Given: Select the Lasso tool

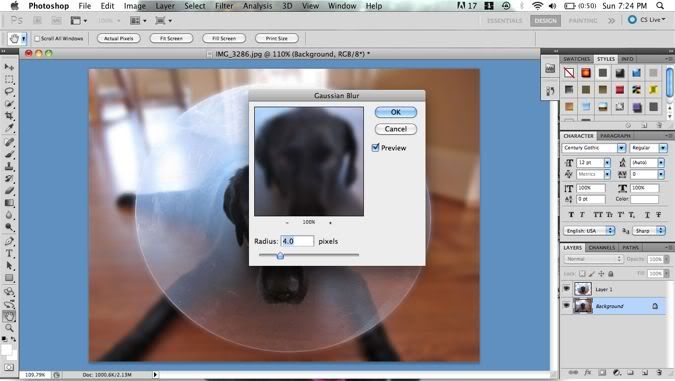Looking at the screenshot, I should click(9, 91).
